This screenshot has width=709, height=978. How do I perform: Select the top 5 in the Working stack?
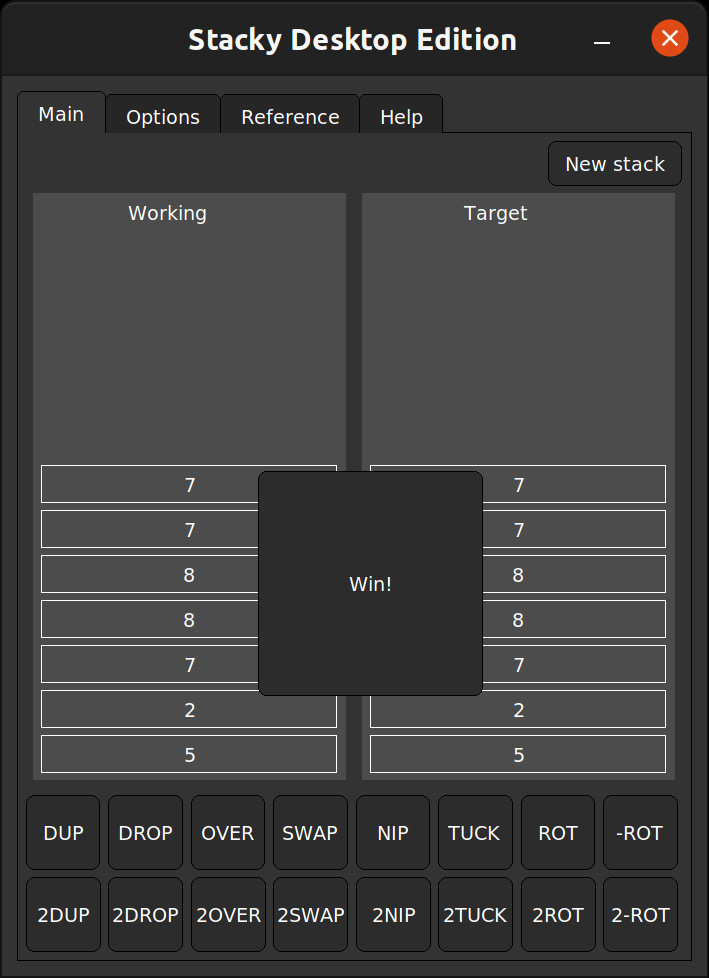click(188, 754)
